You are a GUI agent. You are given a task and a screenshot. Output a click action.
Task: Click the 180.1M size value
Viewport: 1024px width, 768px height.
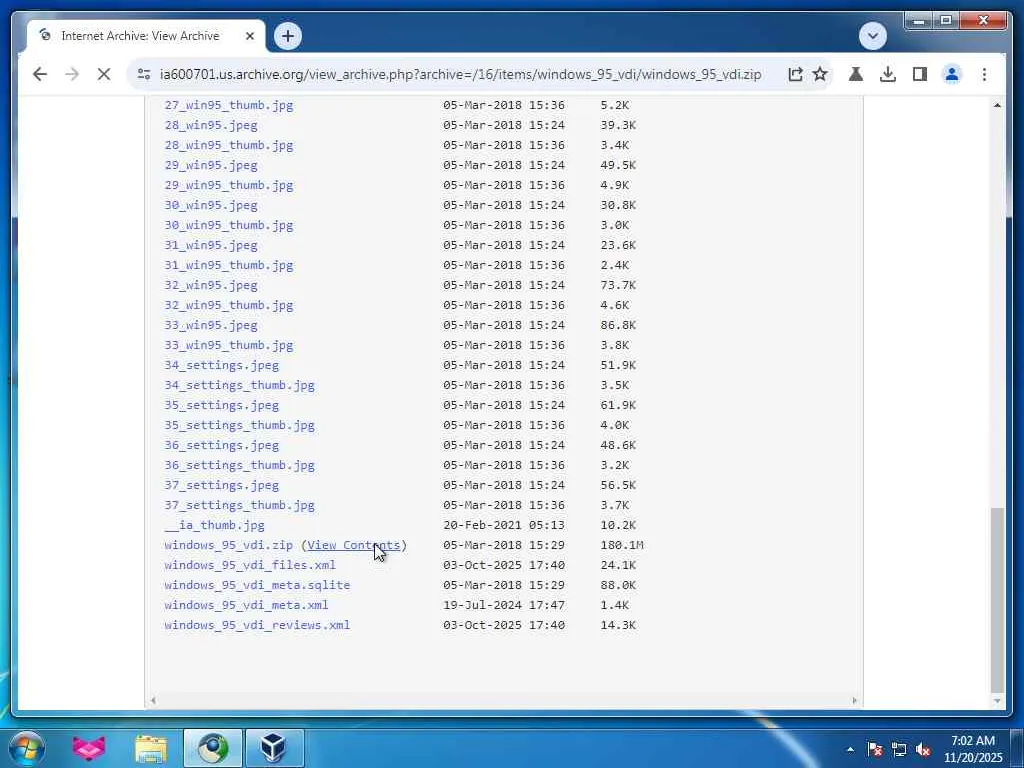622,545
